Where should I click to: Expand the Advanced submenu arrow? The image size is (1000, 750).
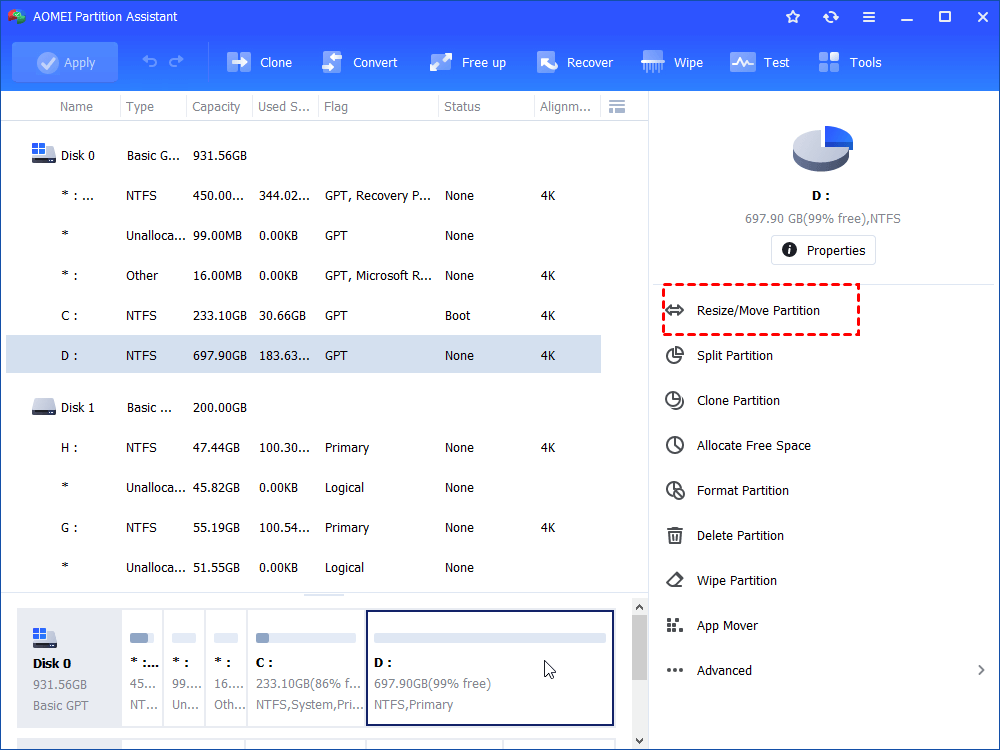pyautogui.click(x=981, y=670)
